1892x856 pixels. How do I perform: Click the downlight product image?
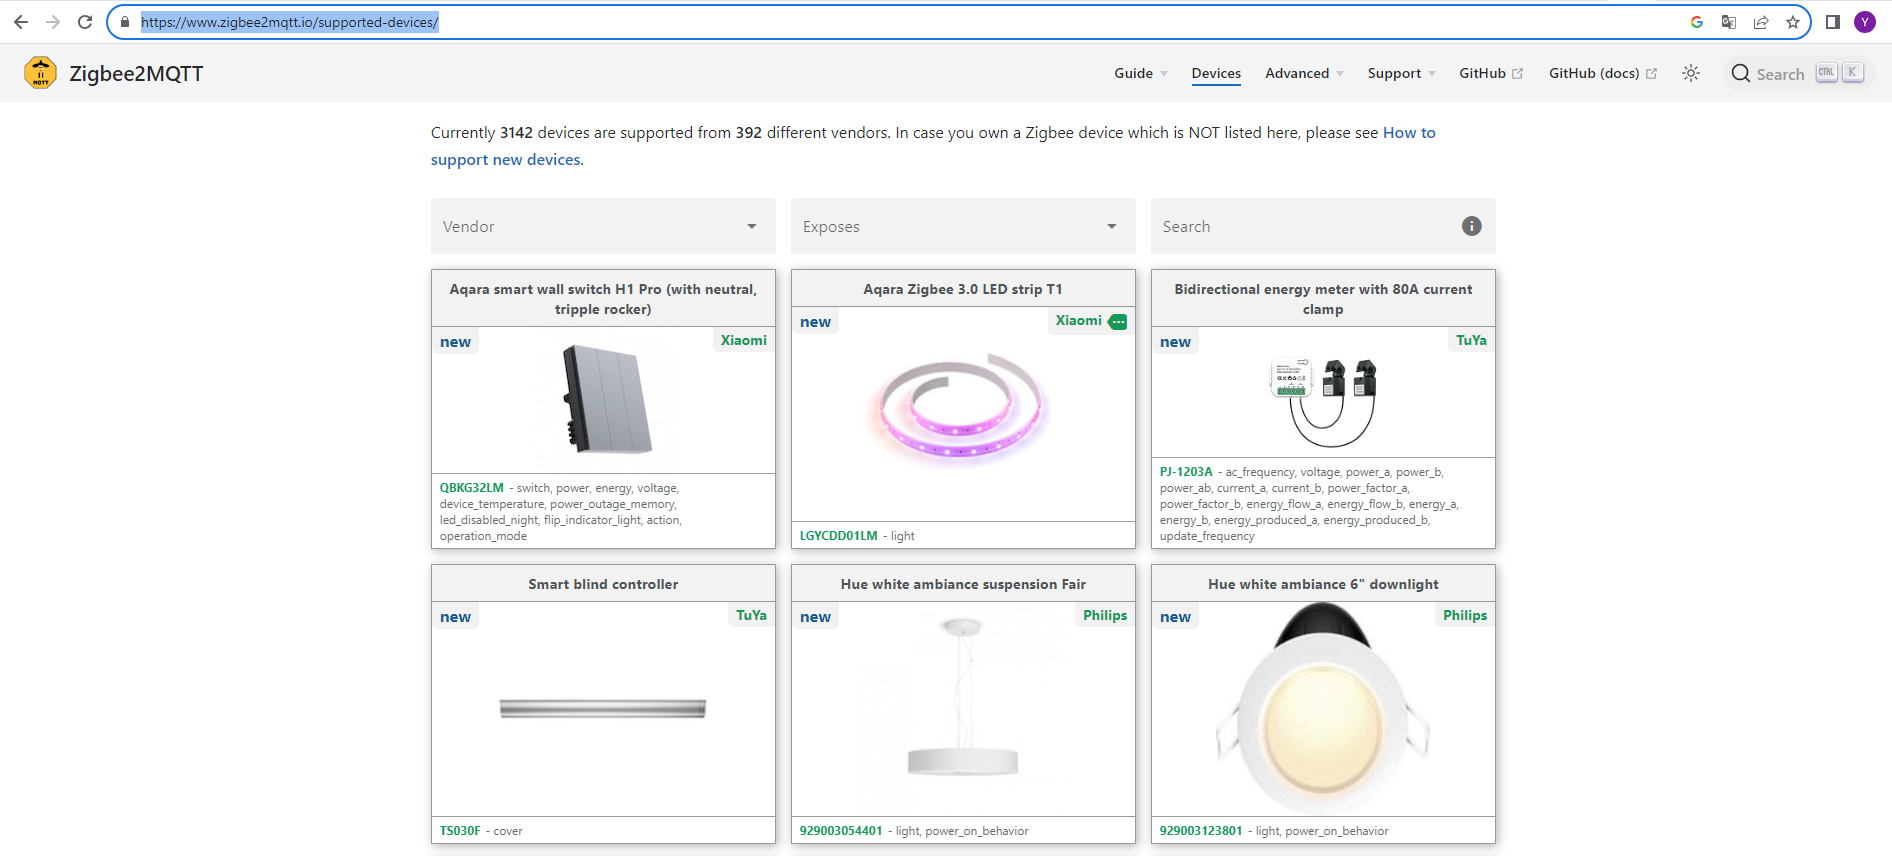pyautogui.click(x=1323, y=709)
